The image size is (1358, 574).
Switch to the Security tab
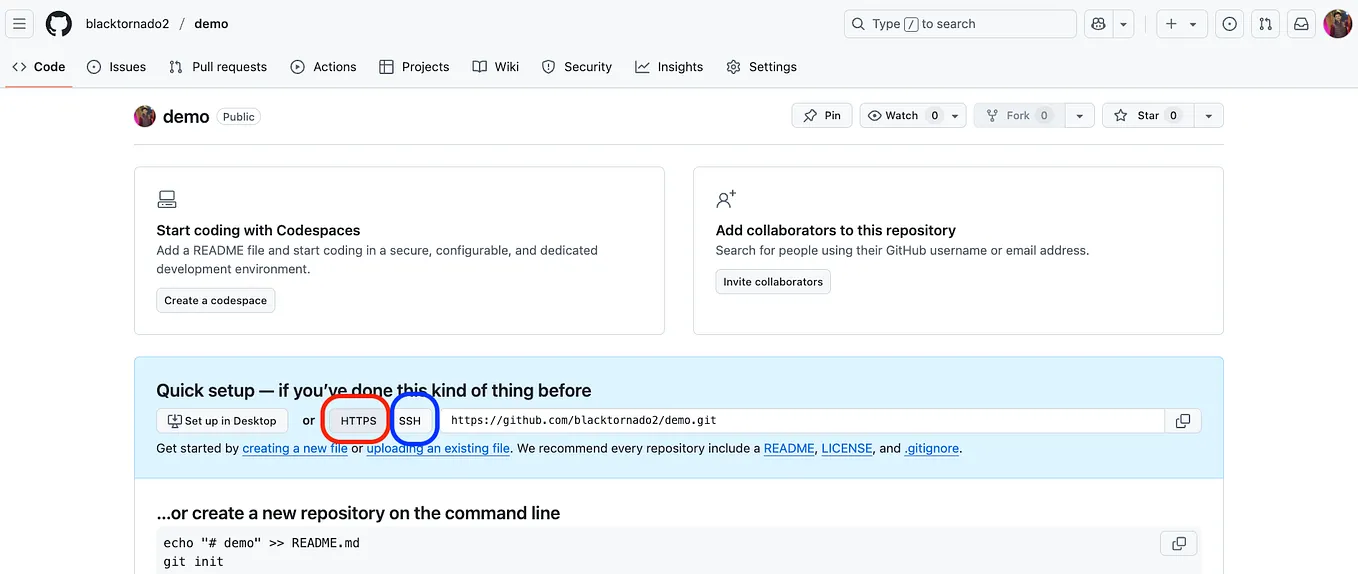click(577, 67)
